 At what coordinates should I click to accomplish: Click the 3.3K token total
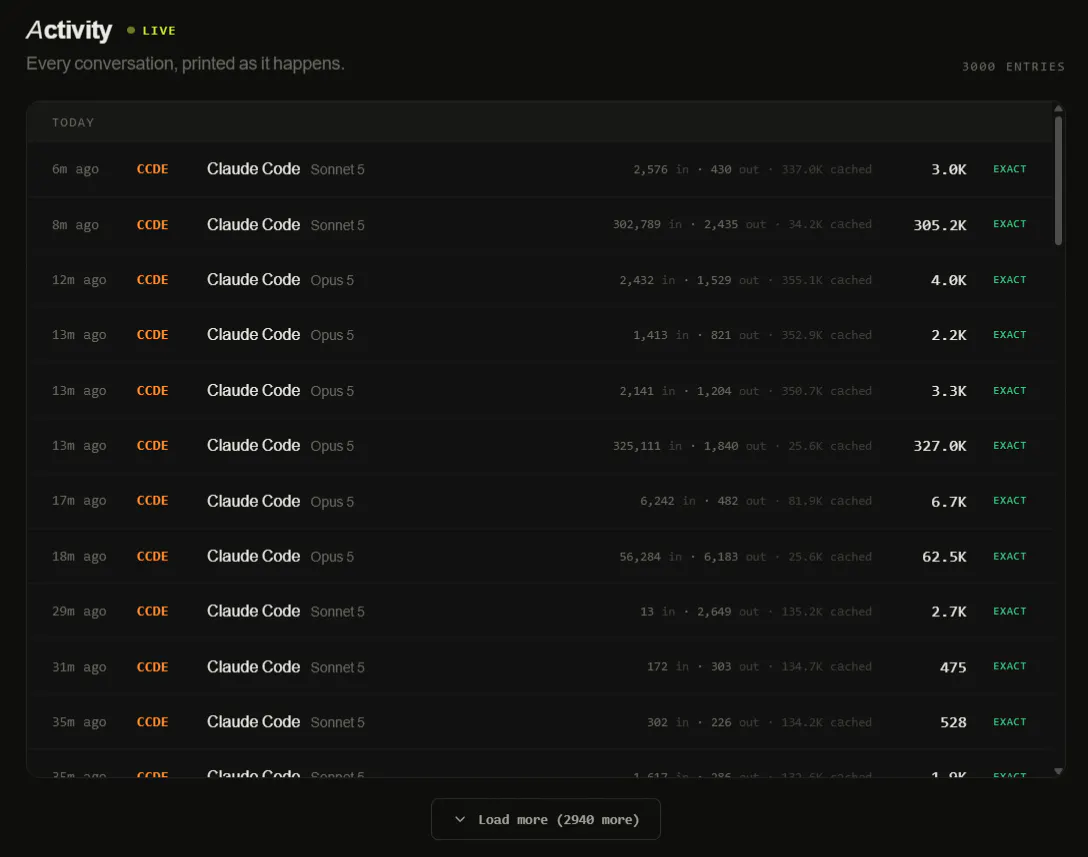tap(949, 391)
